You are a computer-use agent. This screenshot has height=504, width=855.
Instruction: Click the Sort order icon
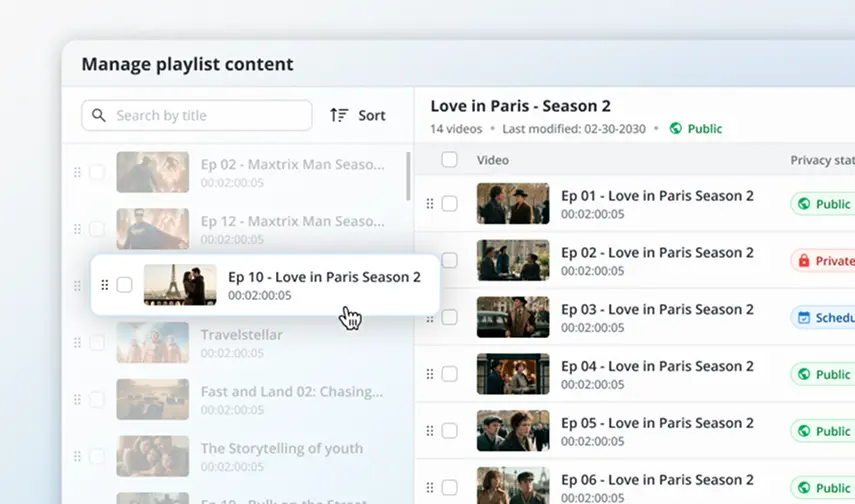coord(339,115)
